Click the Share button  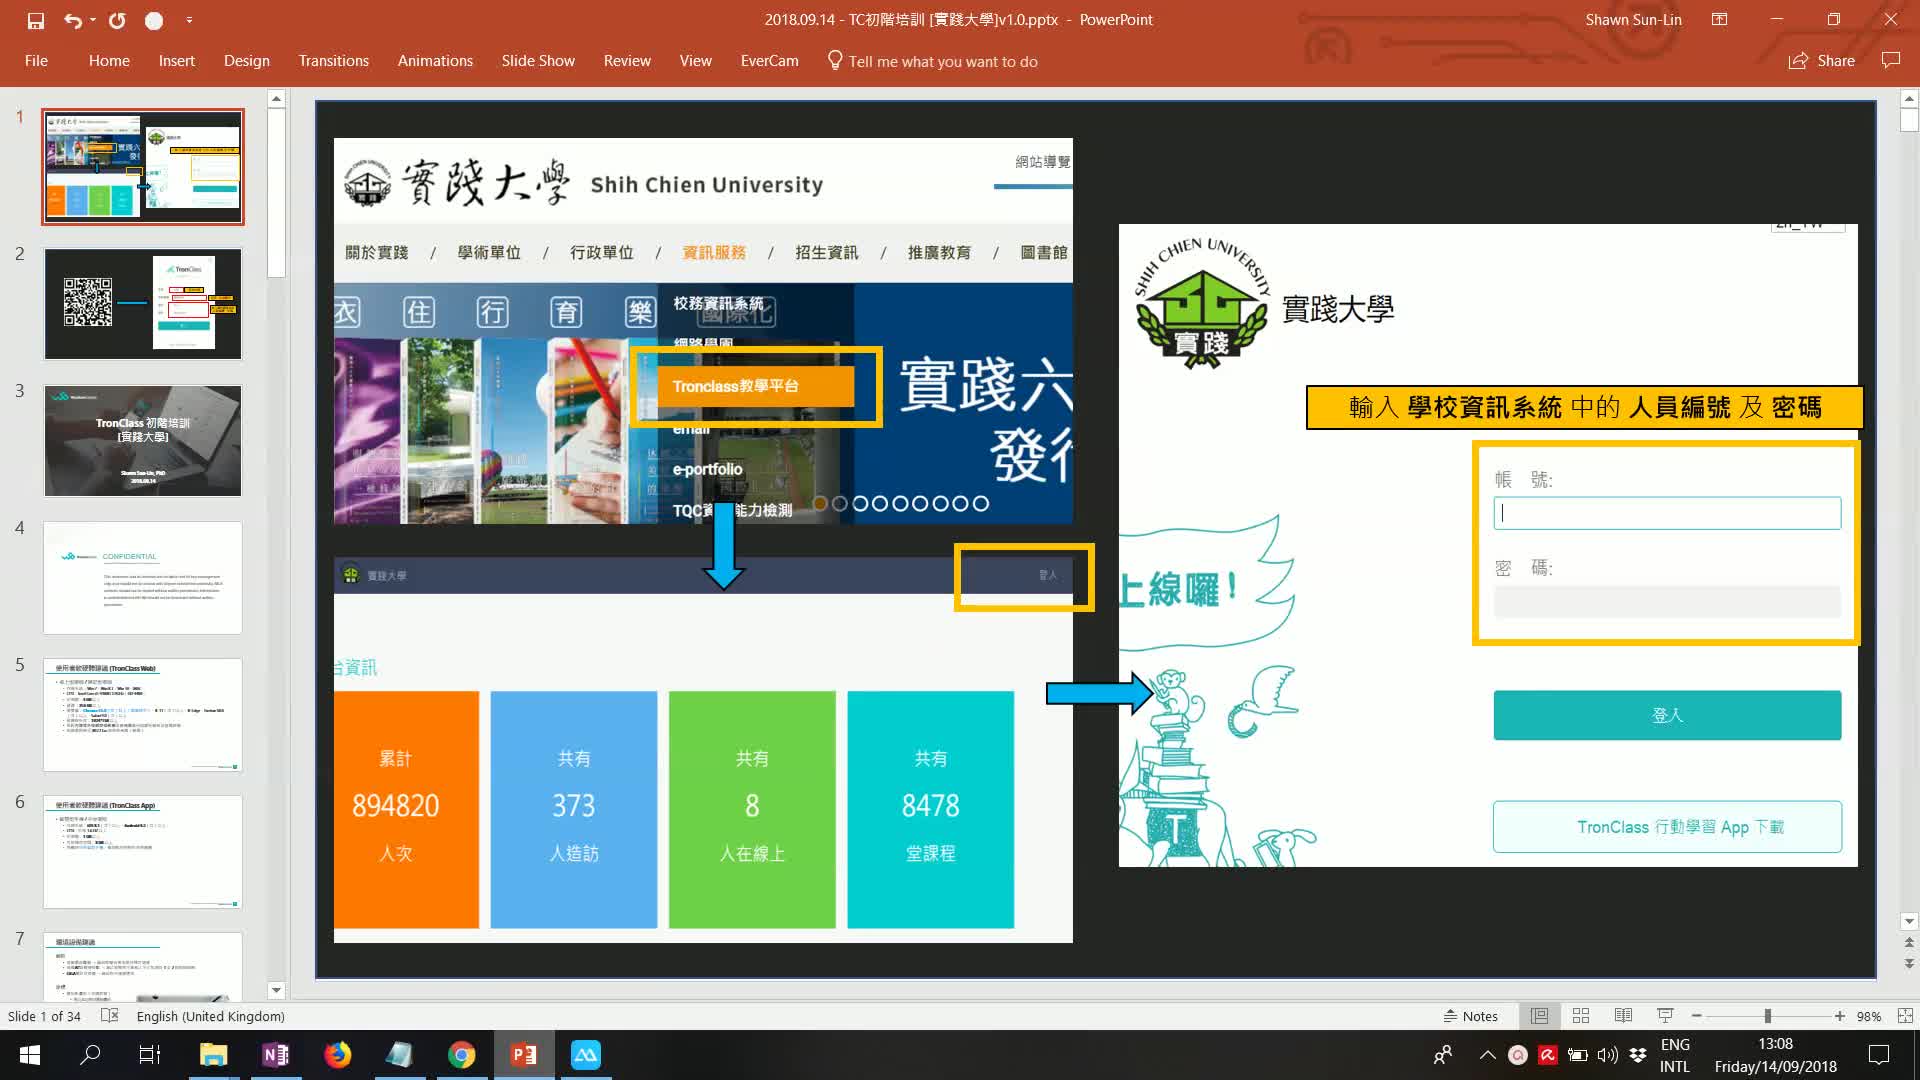(x=1822, y=61)
